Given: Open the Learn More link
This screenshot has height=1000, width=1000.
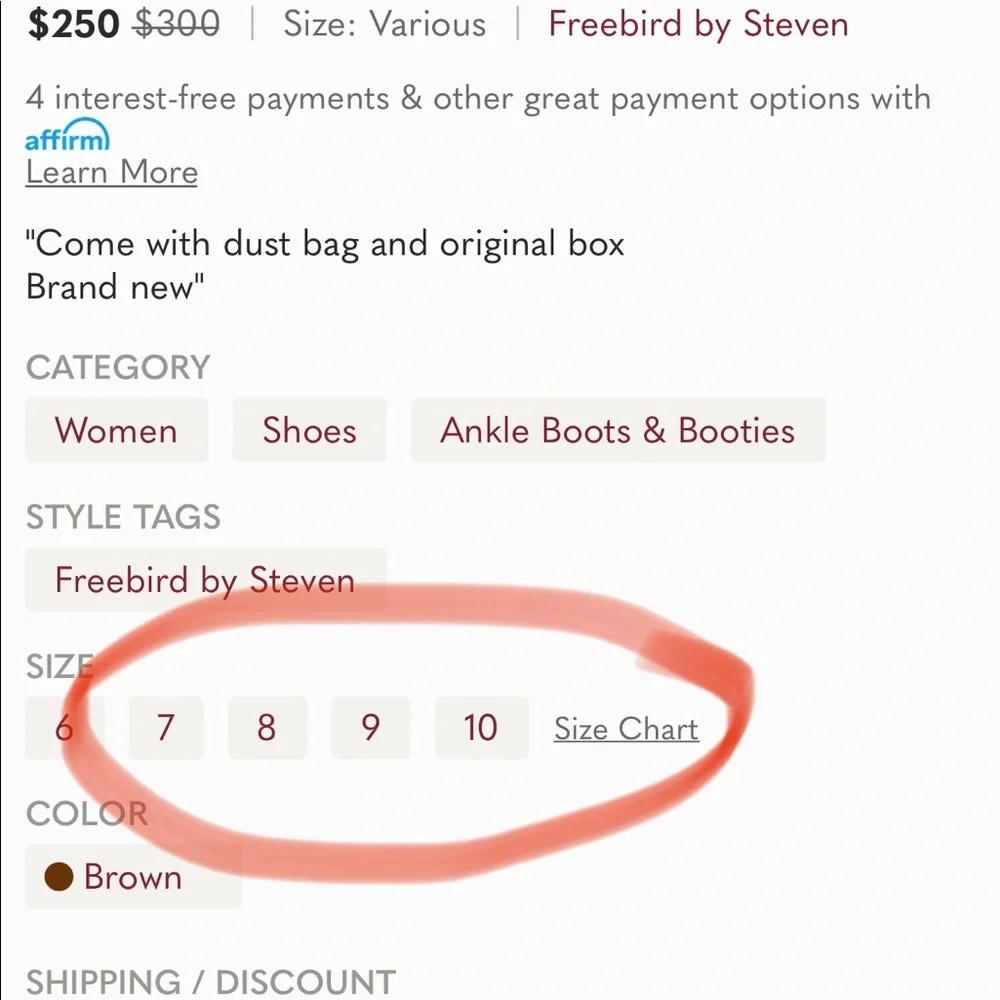Looking at the screenshot, I should click(x=110, y=172).
